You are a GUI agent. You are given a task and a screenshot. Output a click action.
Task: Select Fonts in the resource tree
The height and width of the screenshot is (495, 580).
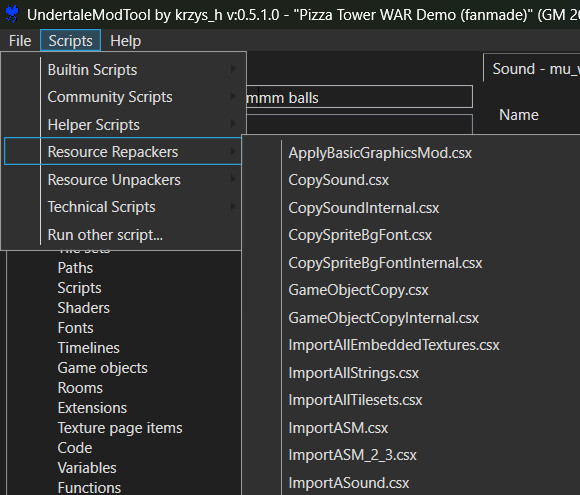75,328
